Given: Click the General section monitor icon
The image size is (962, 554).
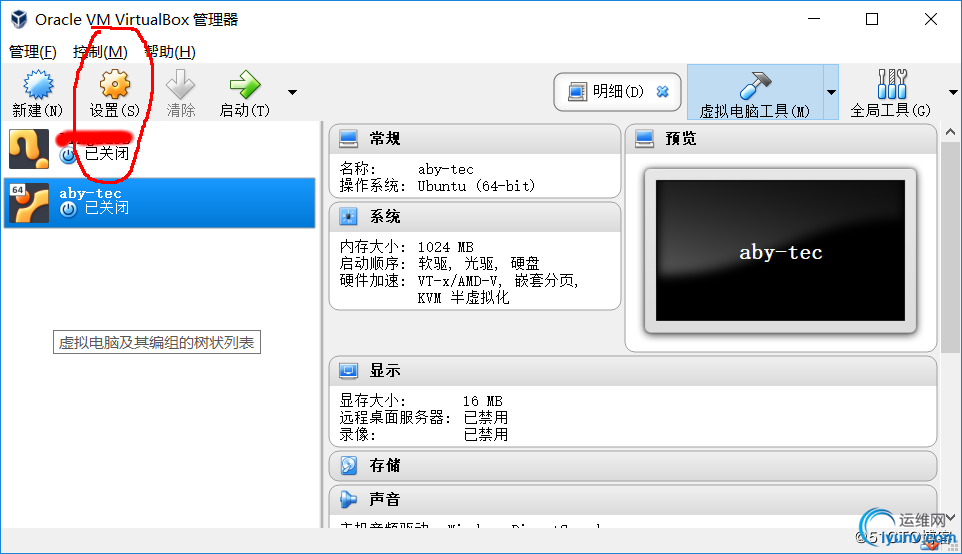Looking at the screenshot, I should [x=348, y=139].
